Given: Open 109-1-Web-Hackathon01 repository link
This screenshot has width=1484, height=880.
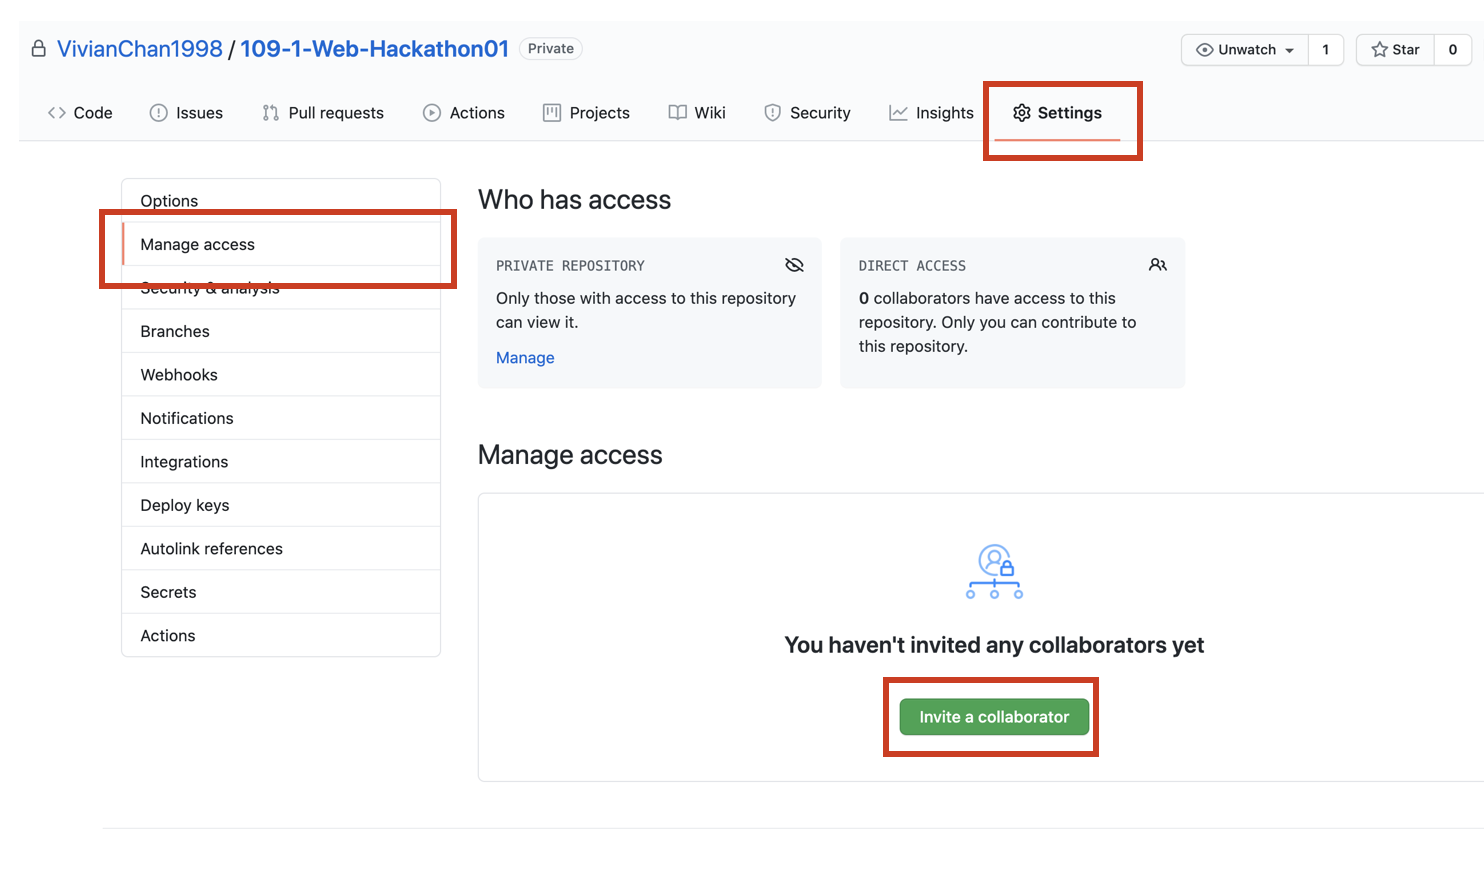Looking at the screenshot, I should tap(374, 49).
